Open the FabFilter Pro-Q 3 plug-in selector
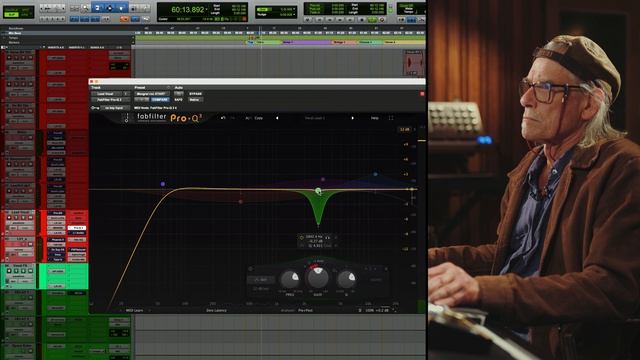Viewport: 640px width, 360px height. 110,100
